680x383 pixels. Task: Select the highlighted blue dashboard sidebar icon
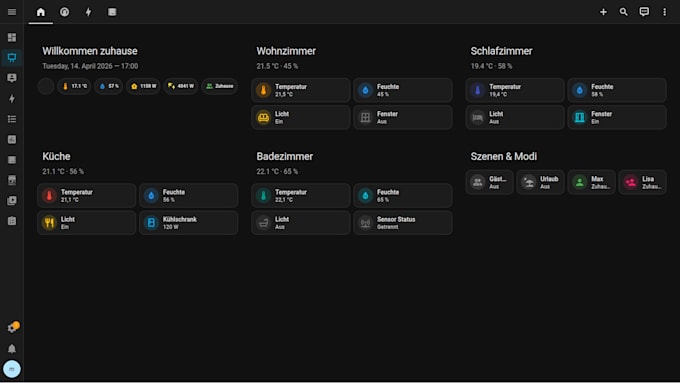point(12,58)
